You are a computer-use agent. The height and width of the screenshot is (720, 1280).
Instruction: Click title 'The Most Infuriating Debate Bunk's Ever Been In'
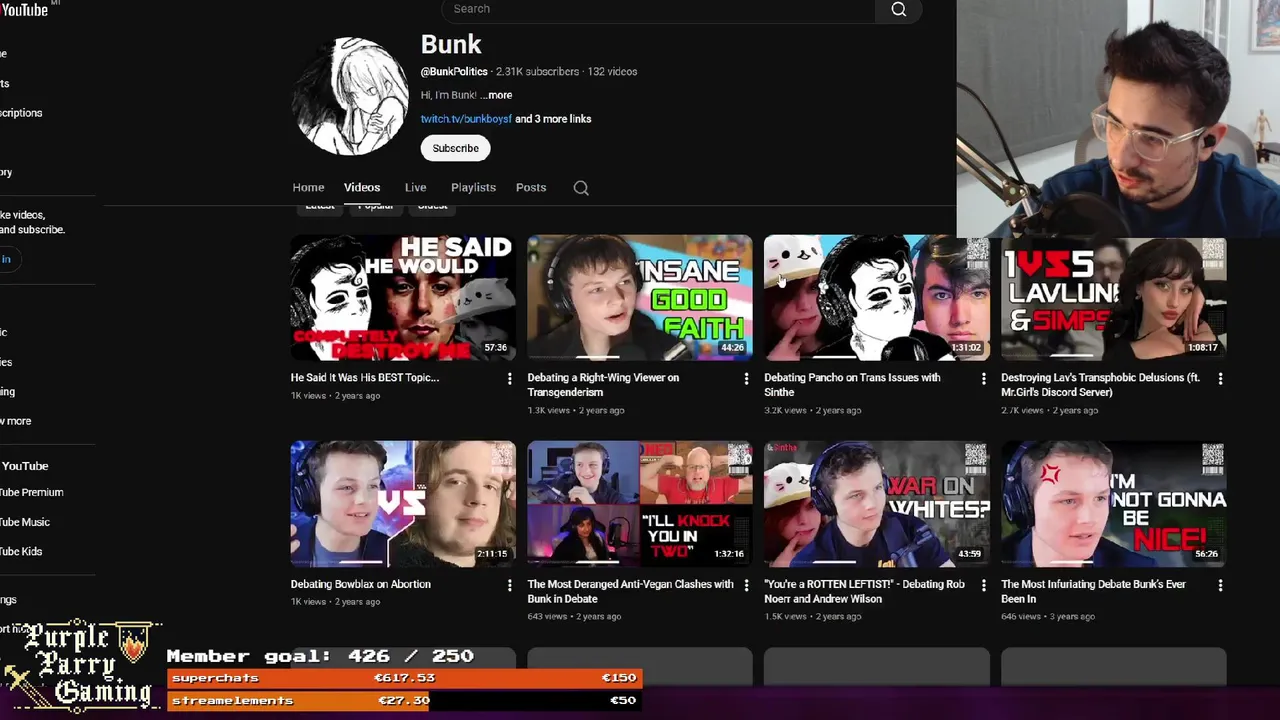coord(1093,591)
